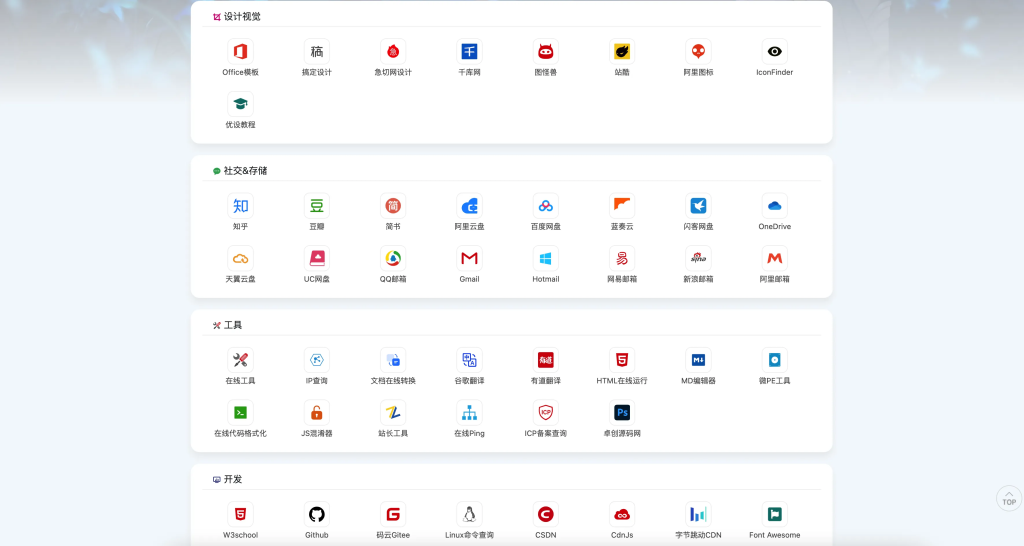Click the 在线Ping network icon
Screen dimensions: 1024x546
click(470, 412)
